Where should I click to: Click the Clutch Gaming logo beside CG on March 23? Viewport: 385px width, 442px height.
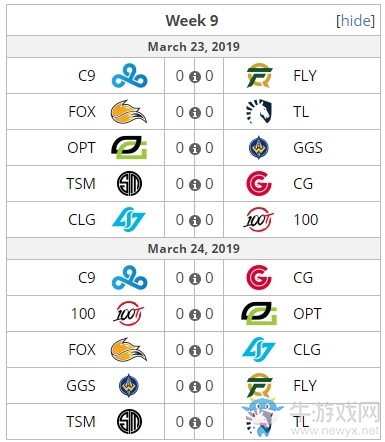coord(259,184)
